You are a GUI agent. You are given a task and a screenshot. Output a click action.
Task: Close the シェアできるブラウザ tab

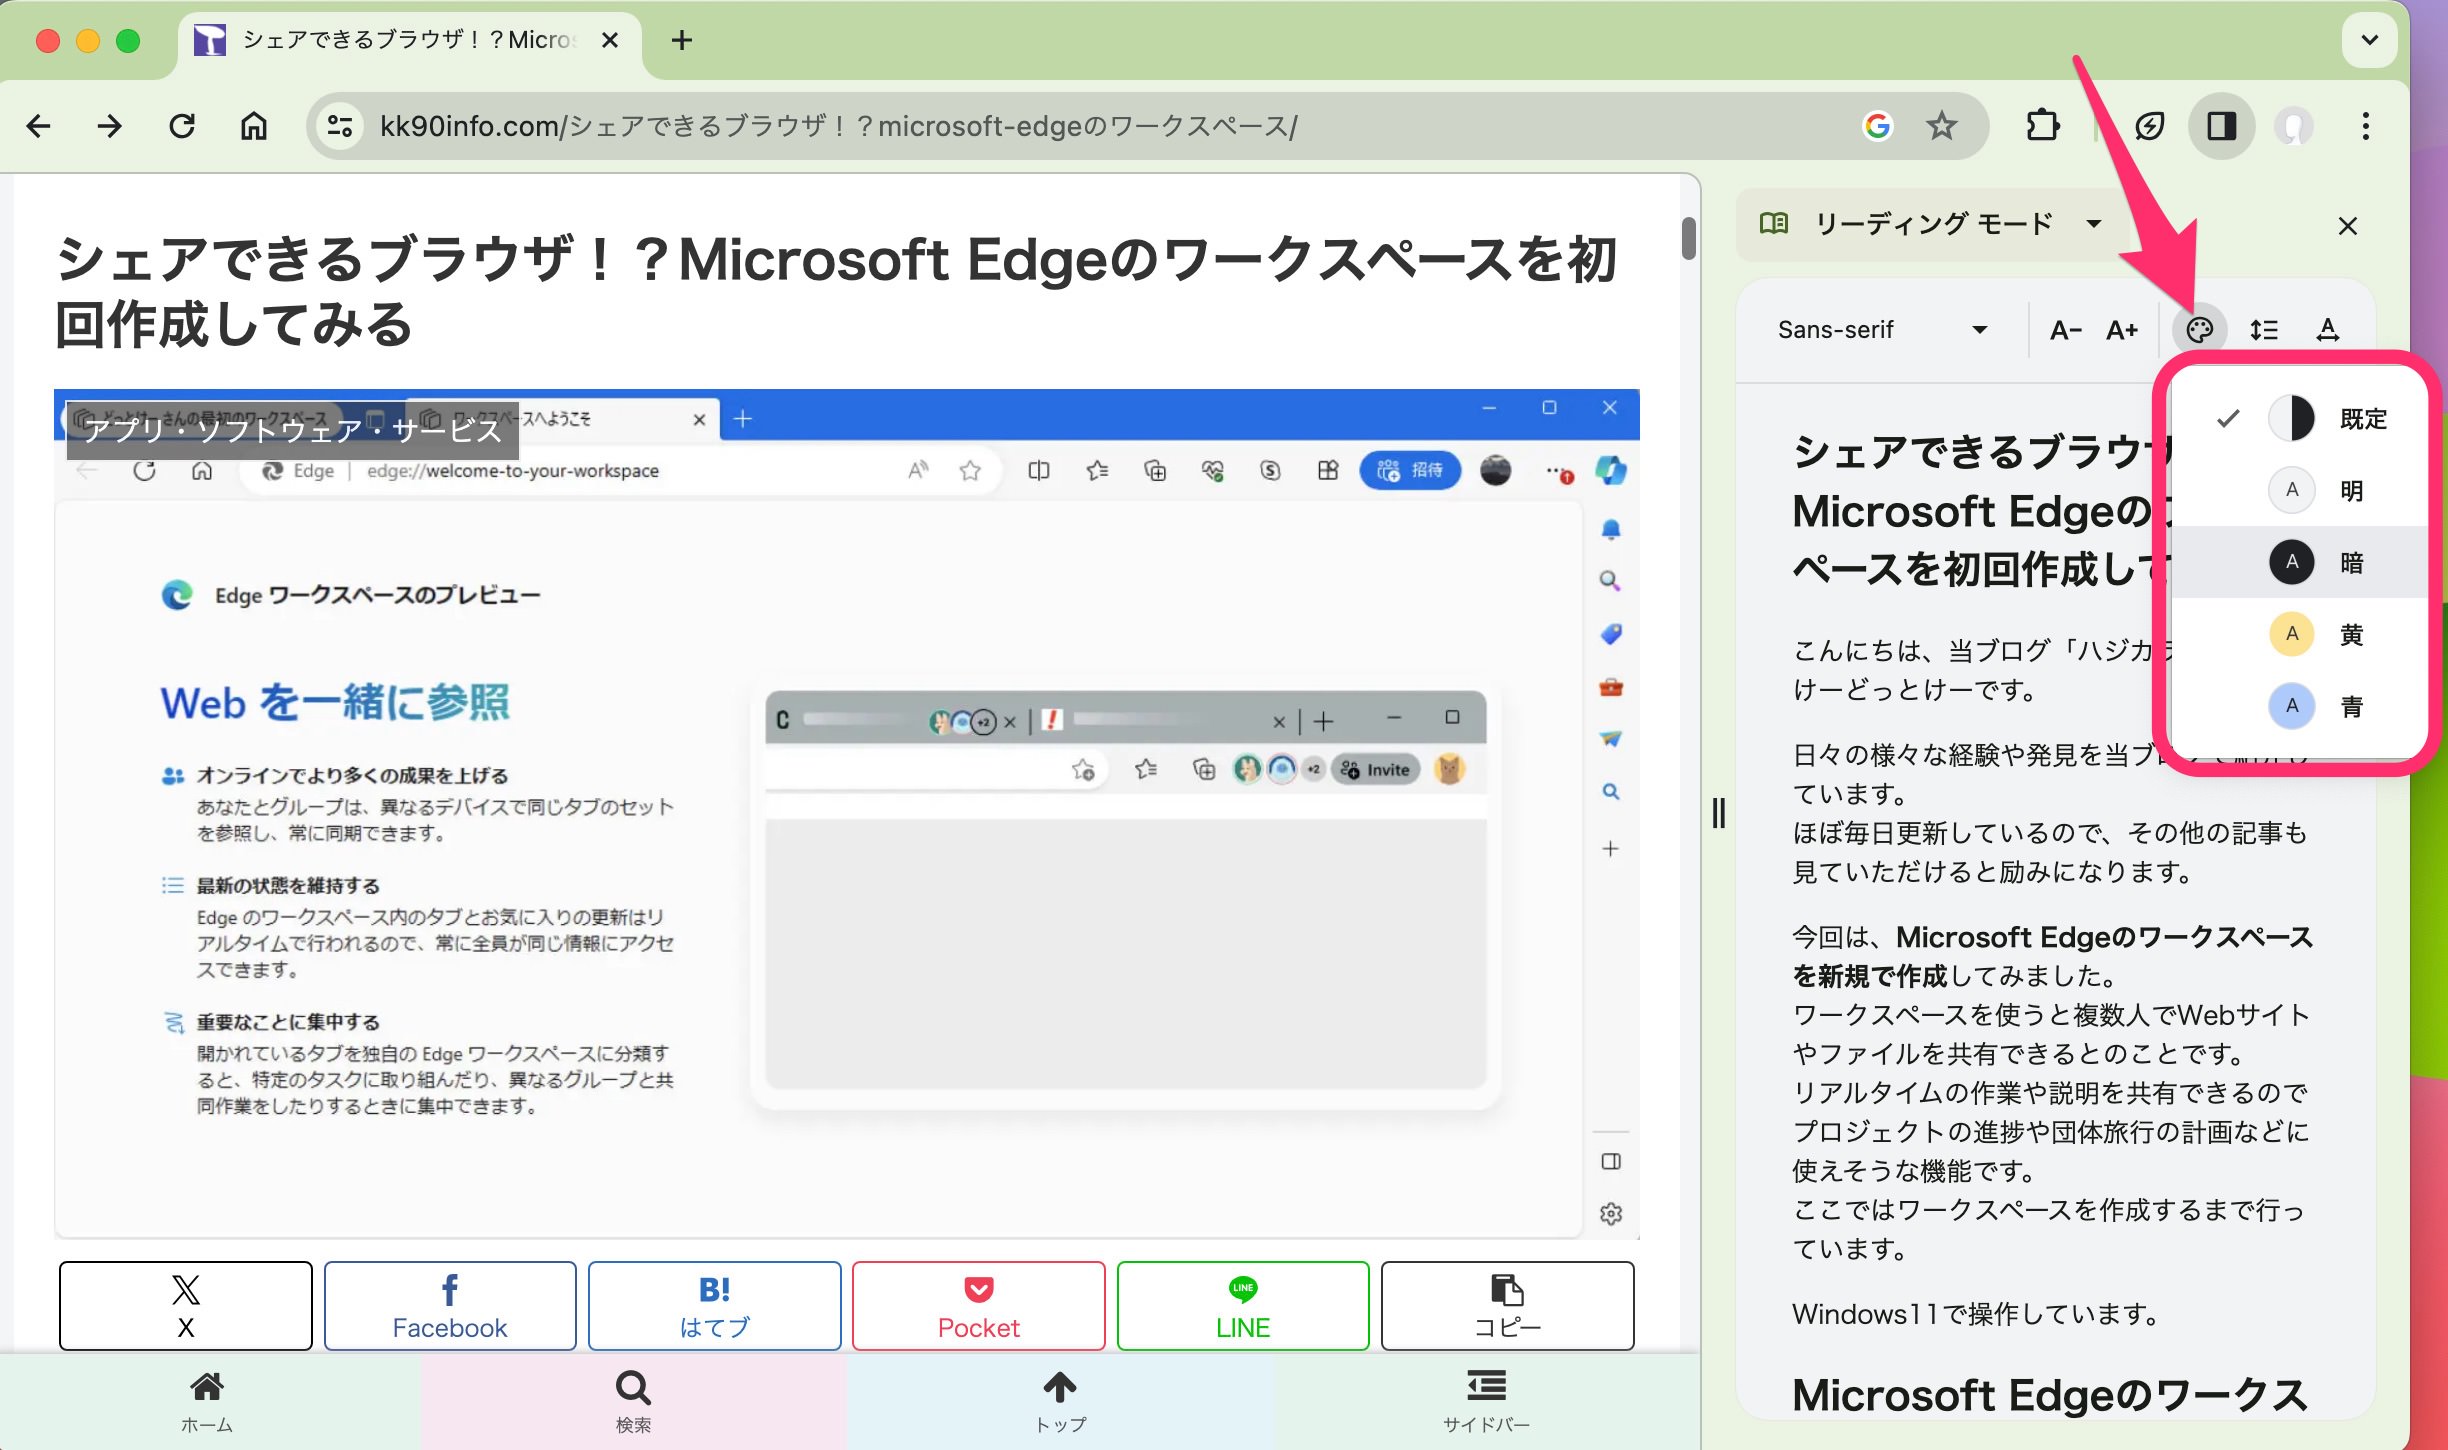click(610, 40)
